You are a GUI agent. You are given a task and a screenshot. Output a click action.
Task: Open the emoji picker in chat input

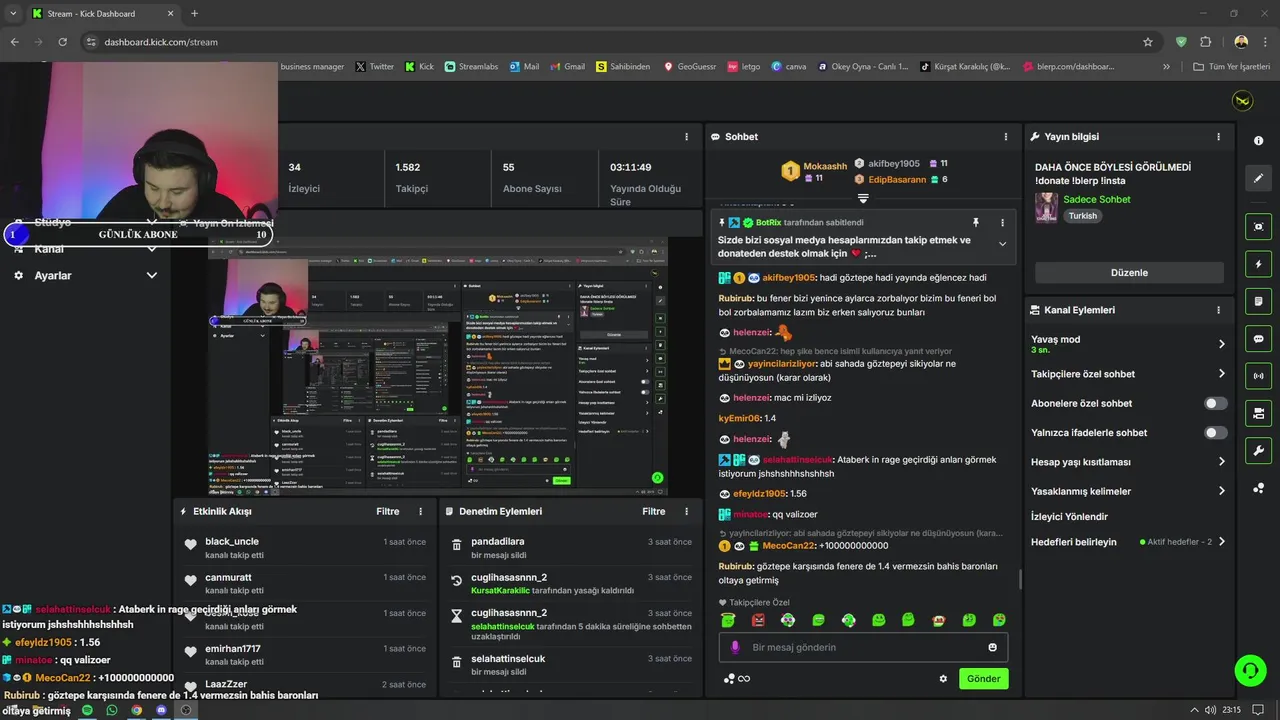point(992,647)
